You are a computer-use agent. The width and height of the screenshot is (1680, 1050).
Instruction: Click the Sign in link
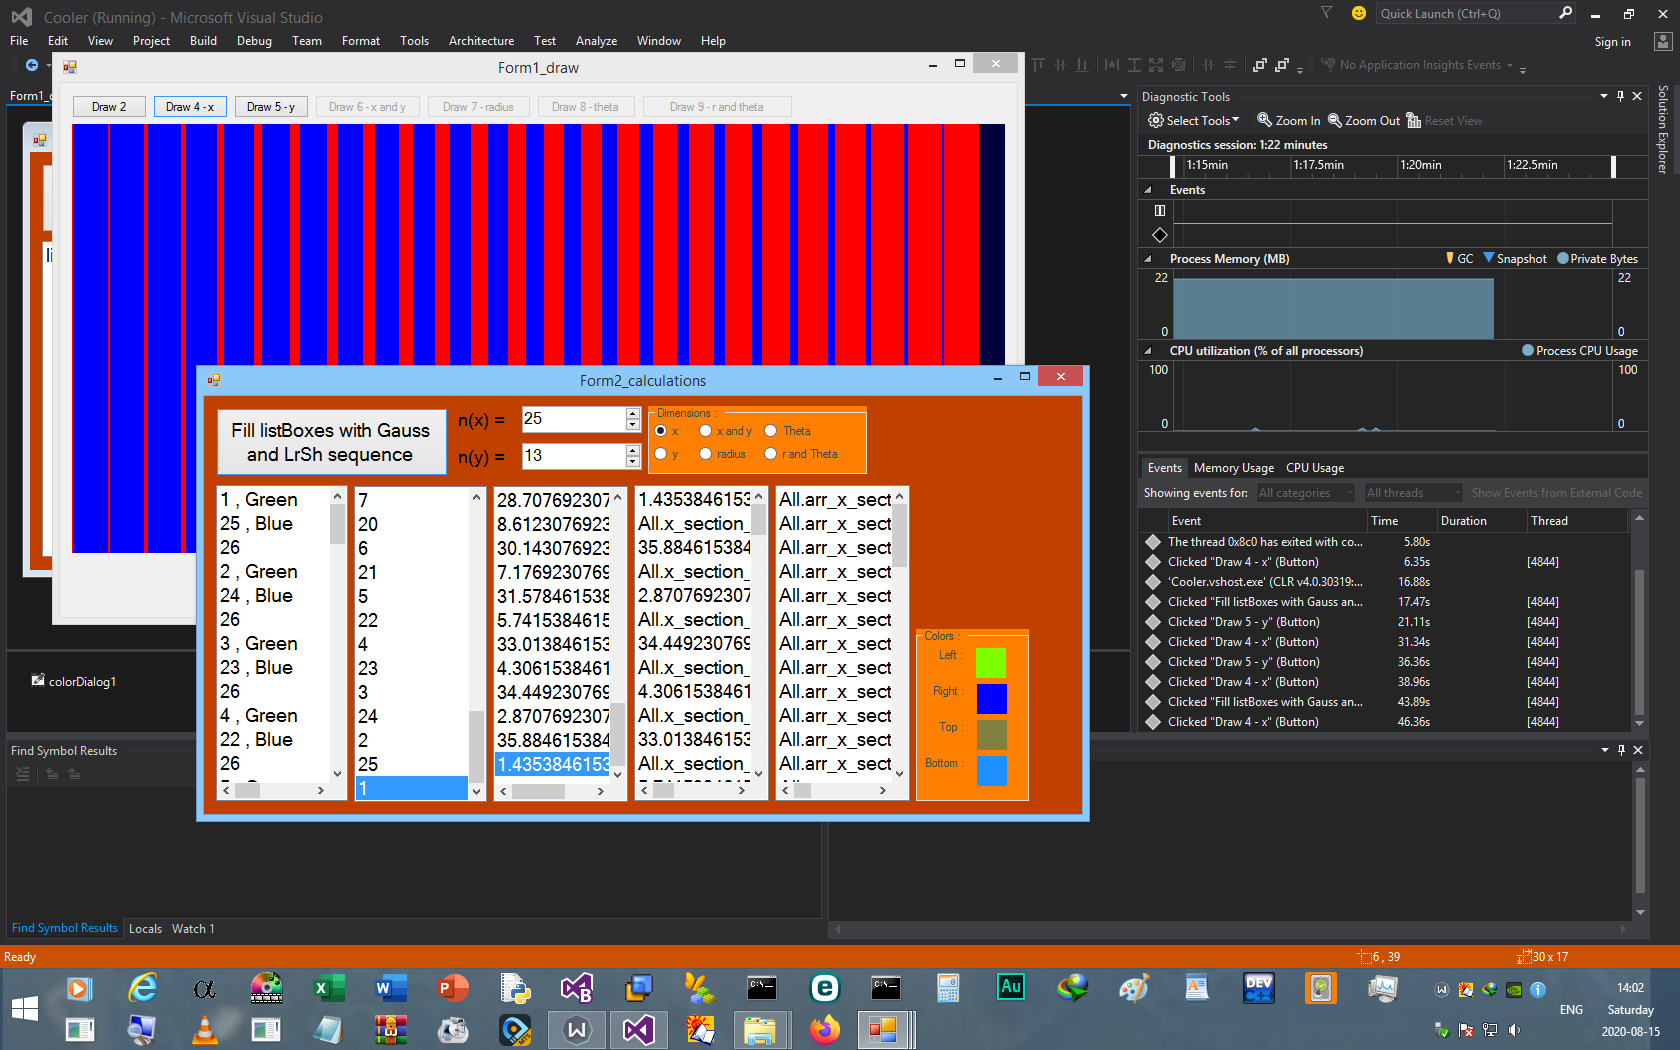1612,42
